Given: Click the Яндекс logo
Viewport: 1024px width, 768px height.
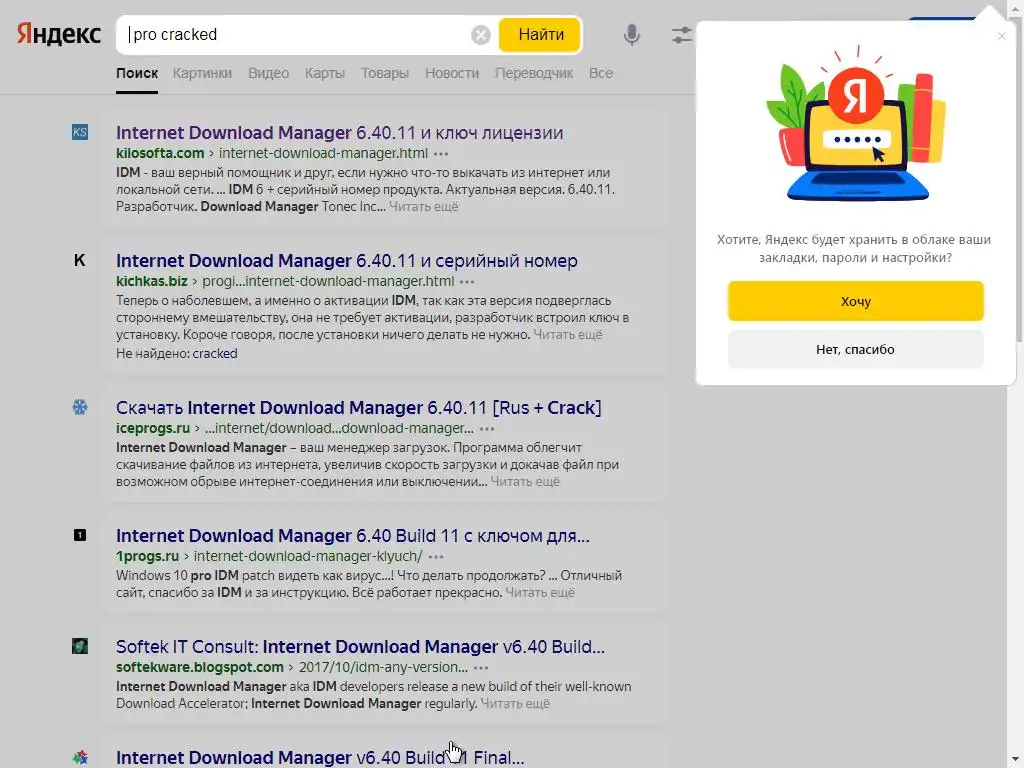Looking at the screenshot, I should [x=59, y=34].
